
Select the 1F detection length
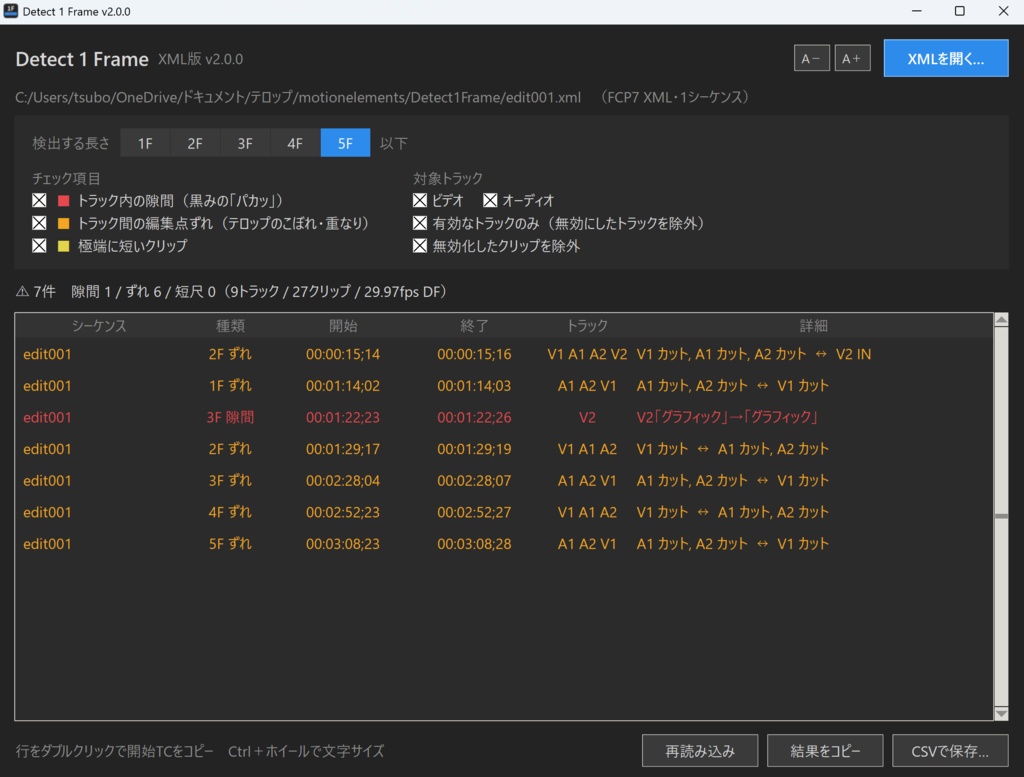145,143
